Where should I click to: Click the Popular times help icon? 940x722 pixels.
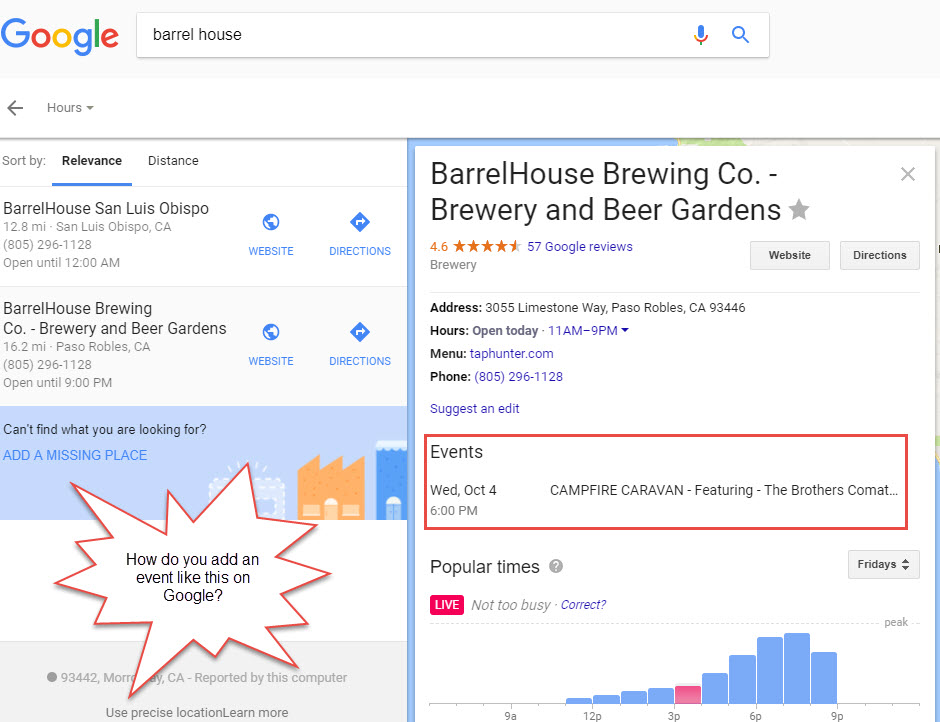pos(556,566)
